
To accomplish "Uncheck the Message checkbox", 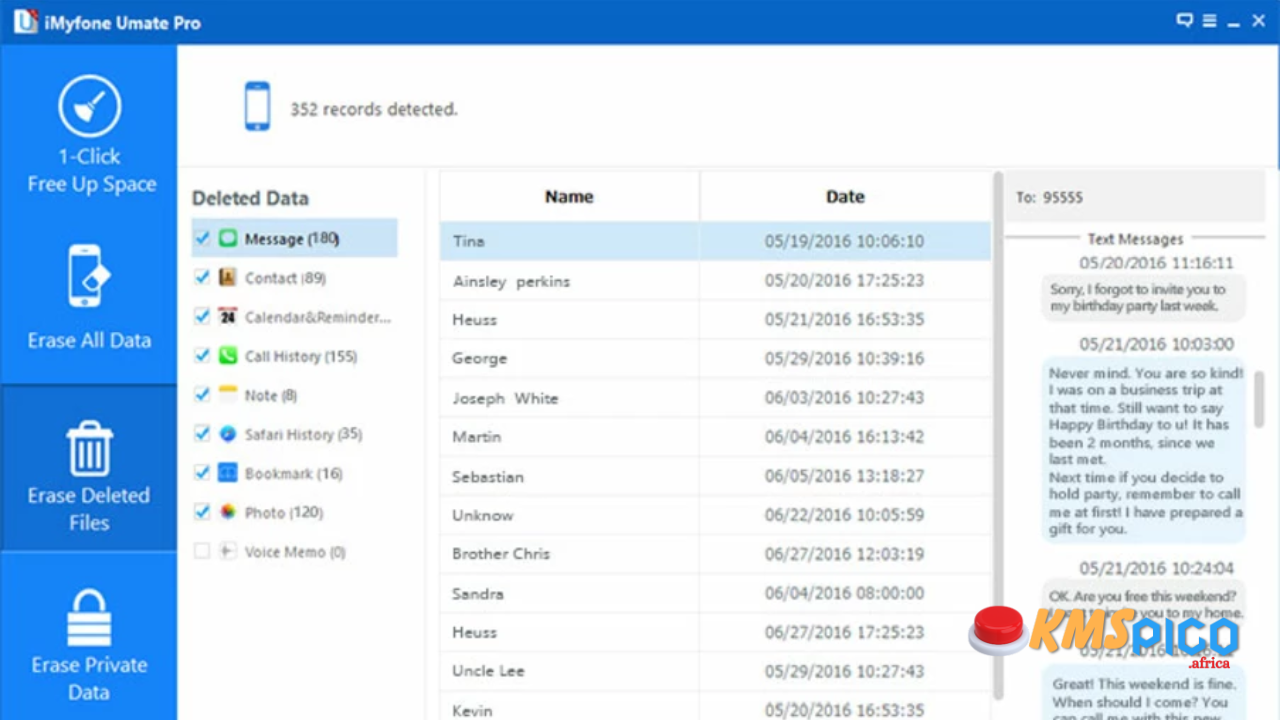I will pyautogui.click(x=202, y=238).
